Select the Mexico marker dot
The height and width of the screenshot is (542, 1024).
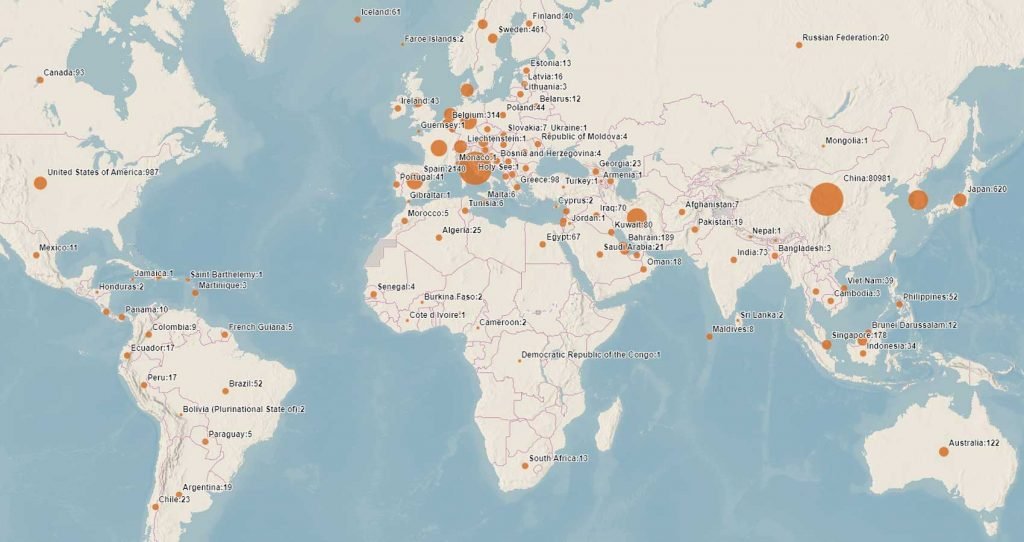pyautogui.click(x=36, y=255)
